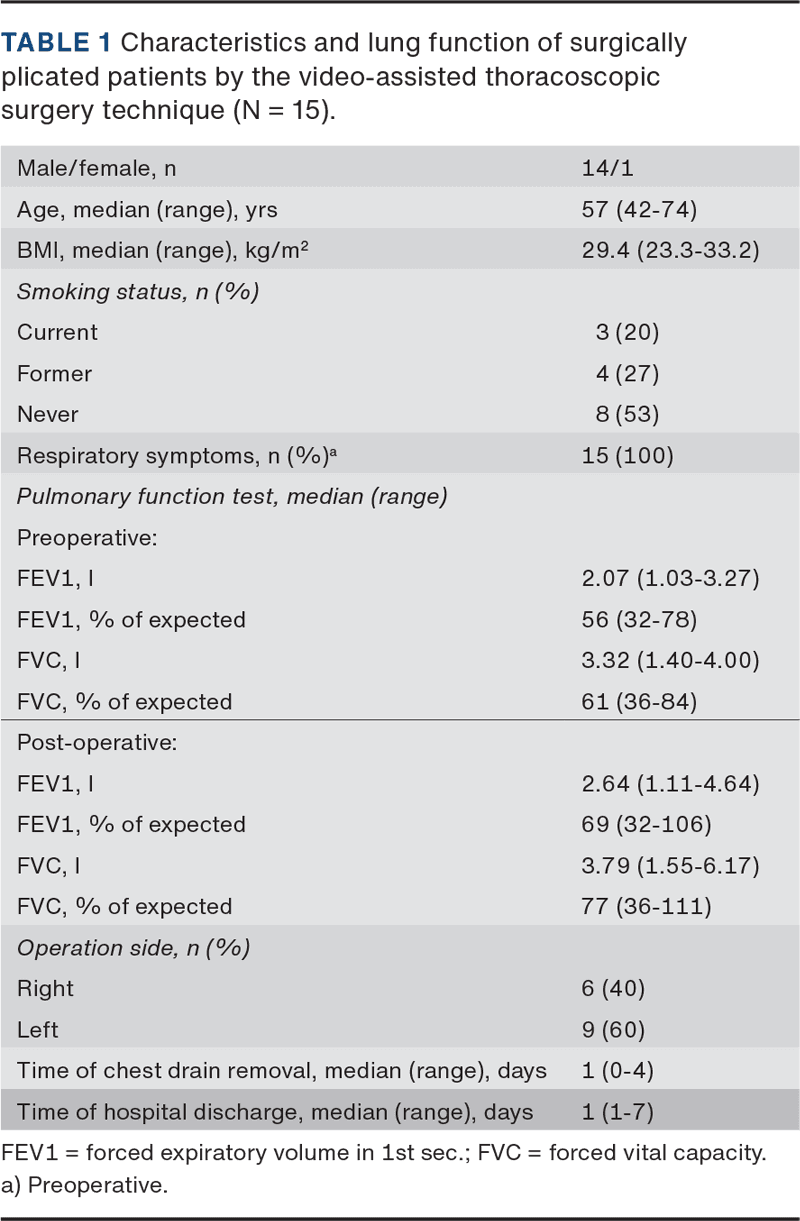Select the "Pulmonary function test" subheading

click(231, 496)
